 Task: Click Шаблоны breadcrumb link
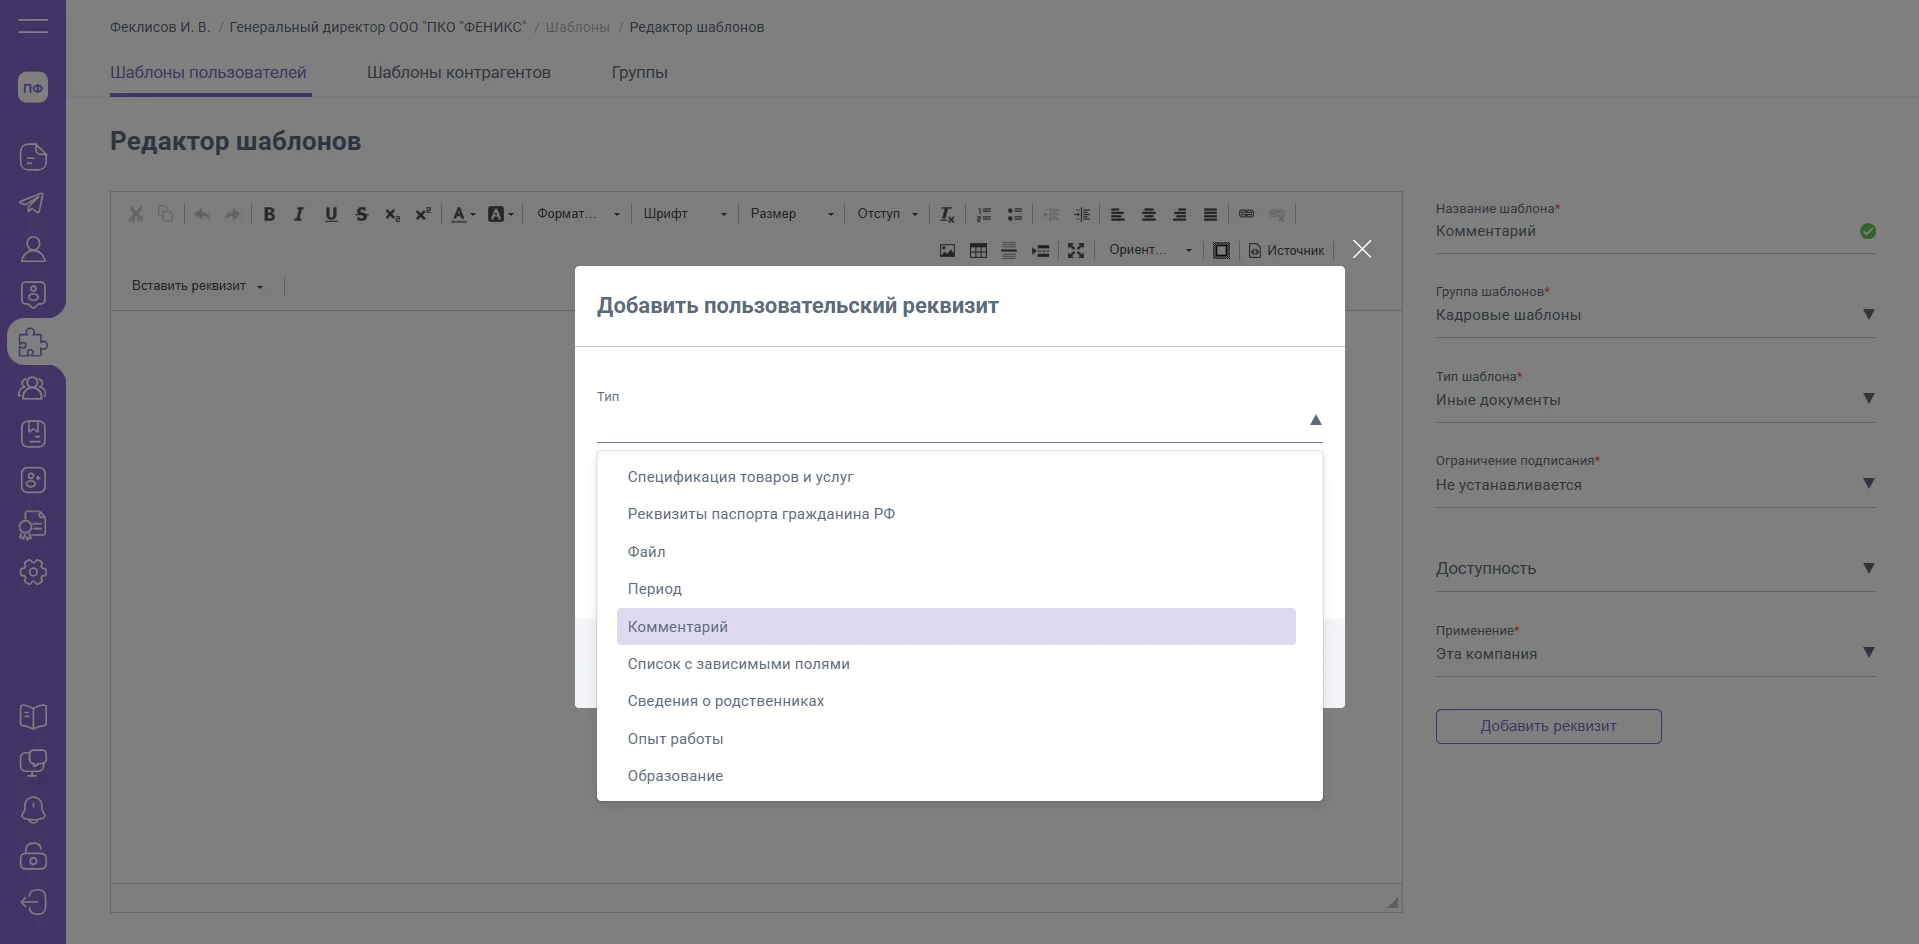577,27
